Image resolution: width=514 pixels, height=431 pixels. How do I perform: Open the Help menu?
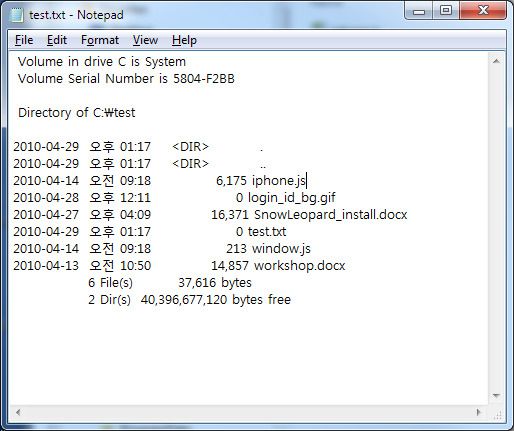pos(184,40)
